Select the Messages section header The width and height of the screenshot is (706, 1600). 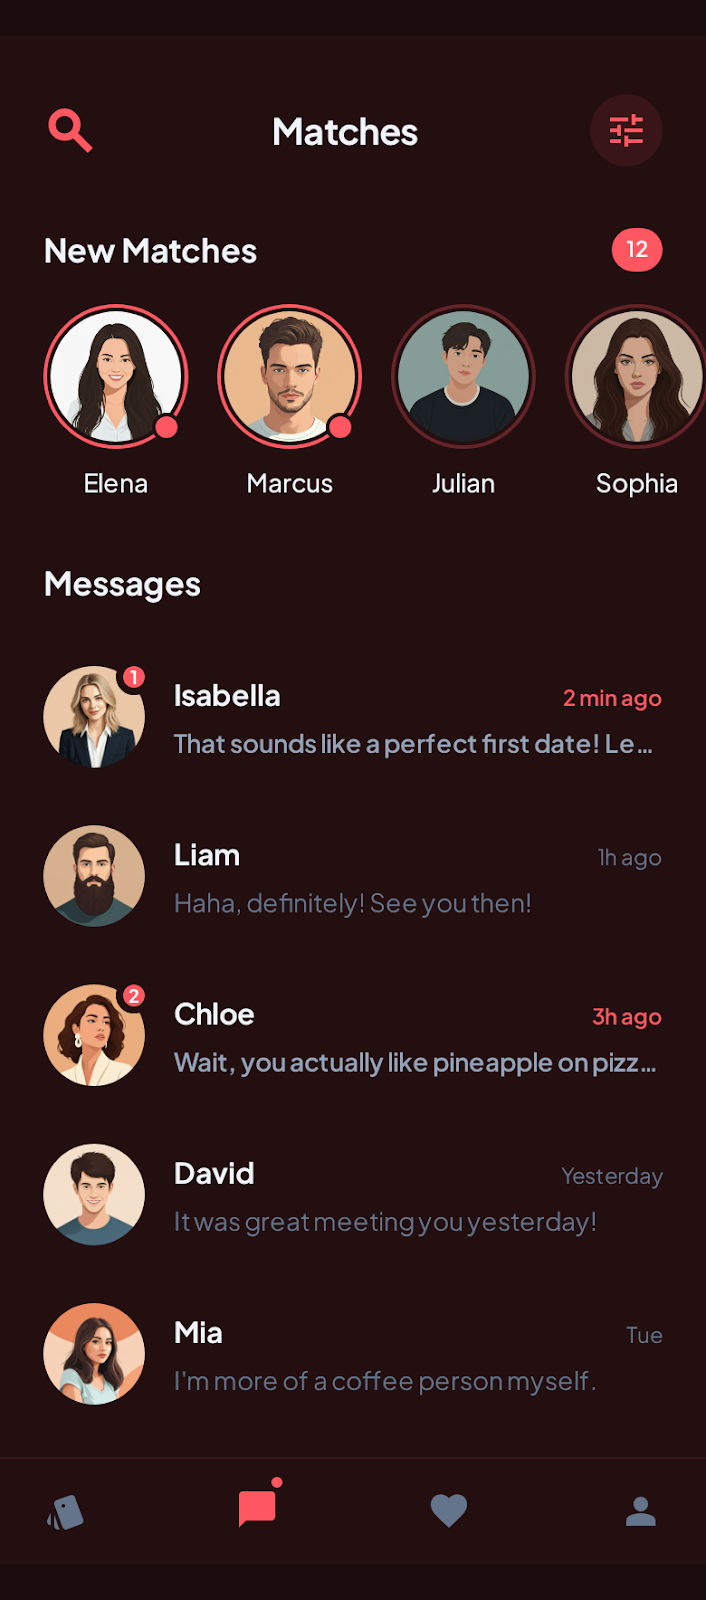coord(122,584)
